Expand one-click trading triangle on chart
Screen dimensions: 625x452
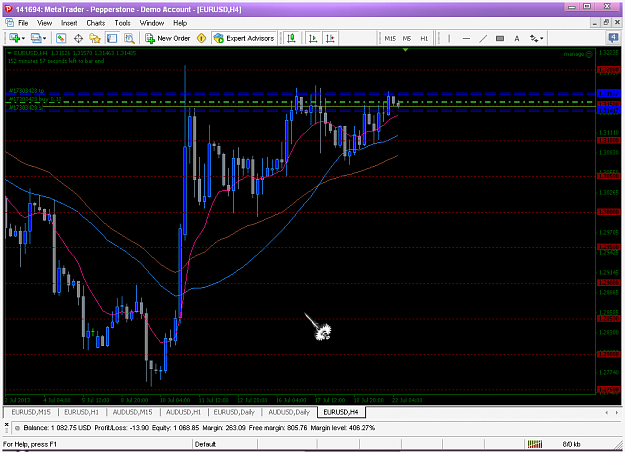click(10, 53)
